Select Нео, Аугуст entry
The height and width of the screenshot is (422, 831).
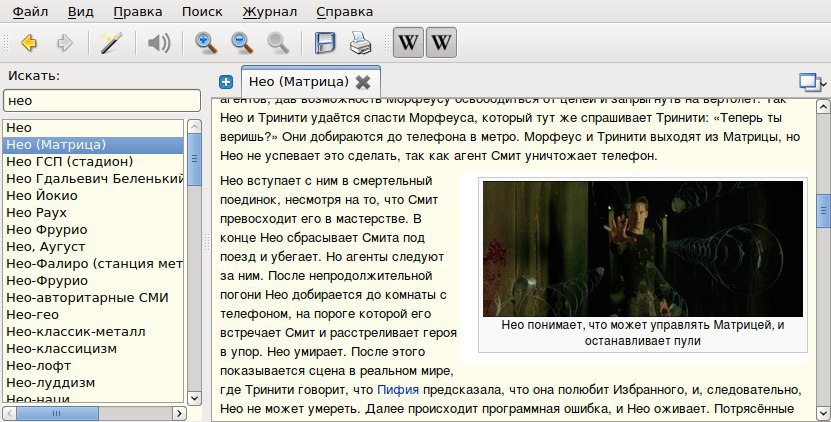coord(93,247)
